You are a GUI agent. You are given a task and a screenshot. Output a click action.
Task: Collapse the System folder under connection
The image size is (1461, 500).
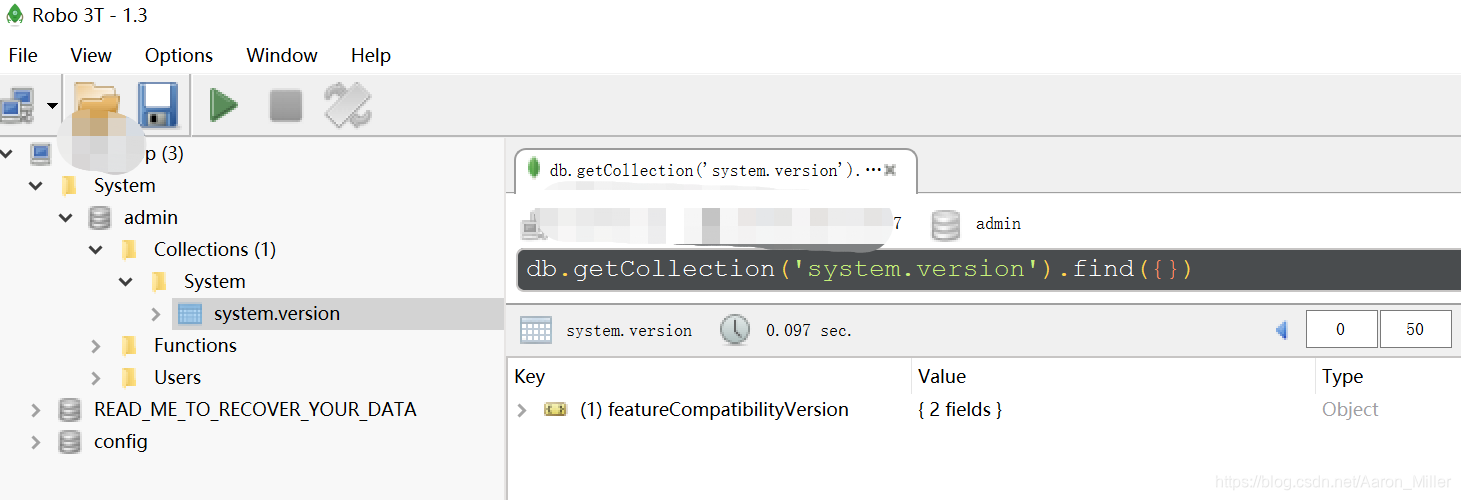click(36, 186)
